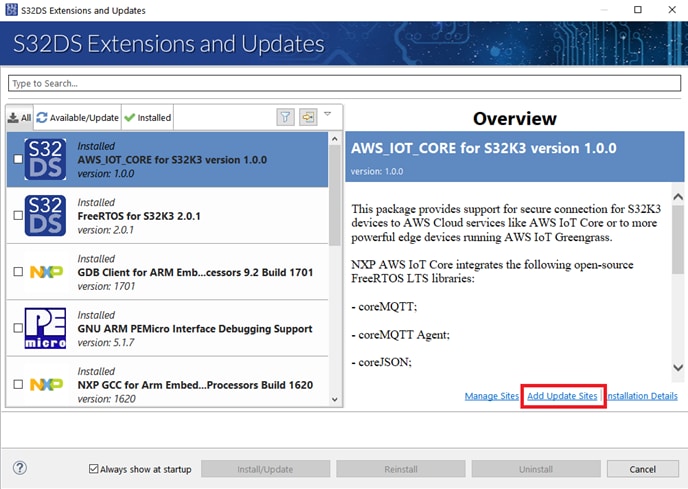688x489 pixels.
Task: Click the S32DS logo for AWS_IOT_CORE
Action: (45, 159)
